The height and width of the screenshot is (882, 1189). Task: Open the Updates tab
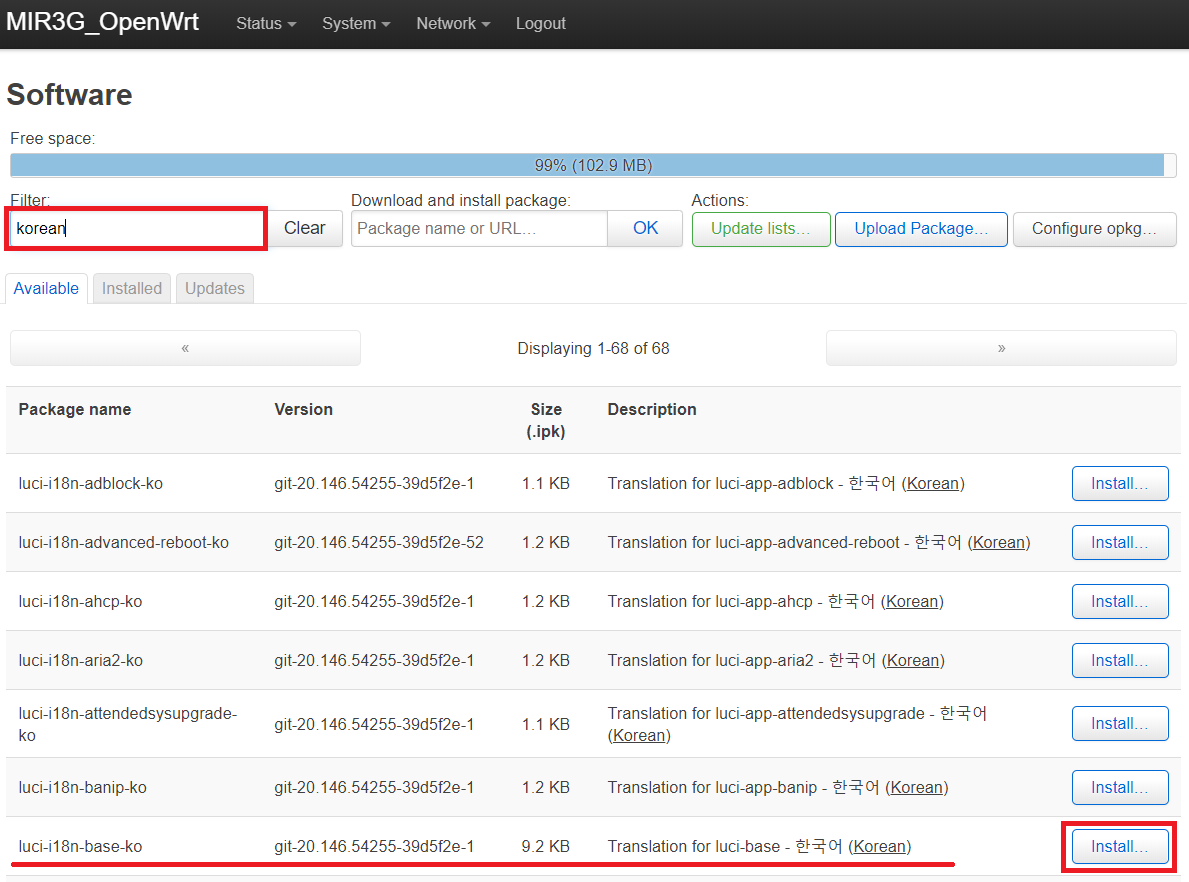tap(214, 288)
